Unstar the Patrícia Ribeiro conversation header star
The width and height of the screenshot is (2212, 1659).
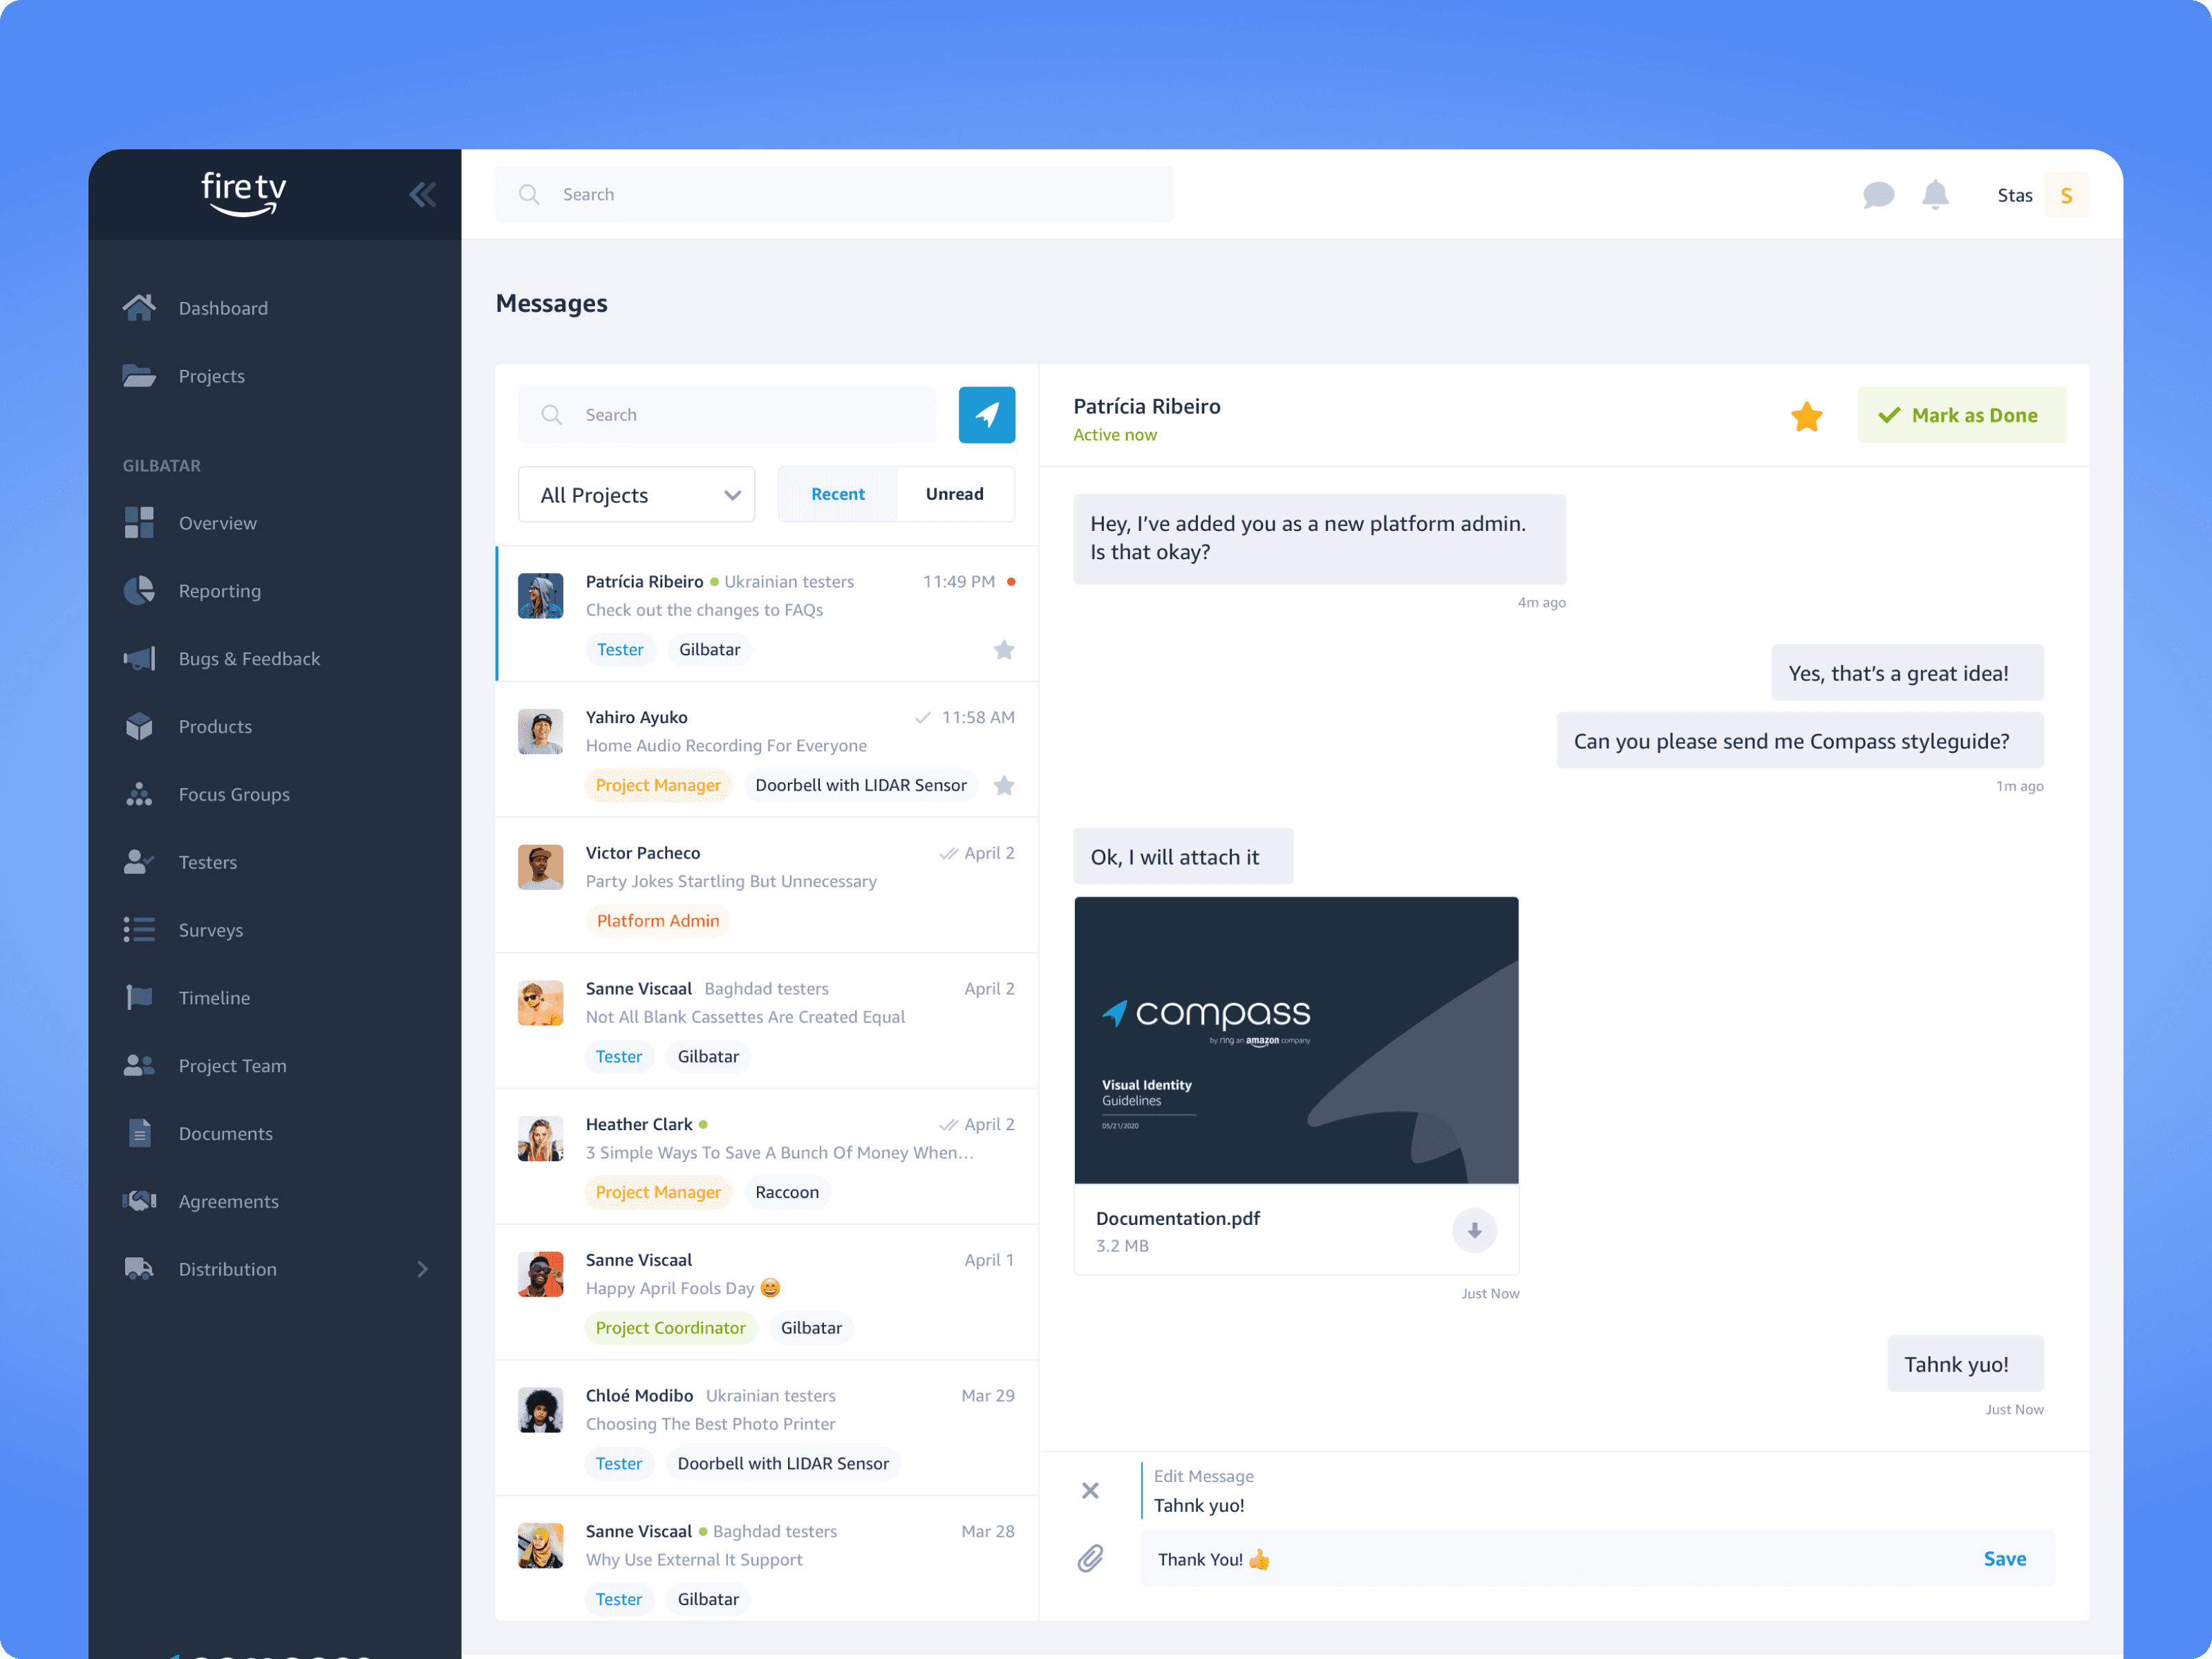(1806, 416)
